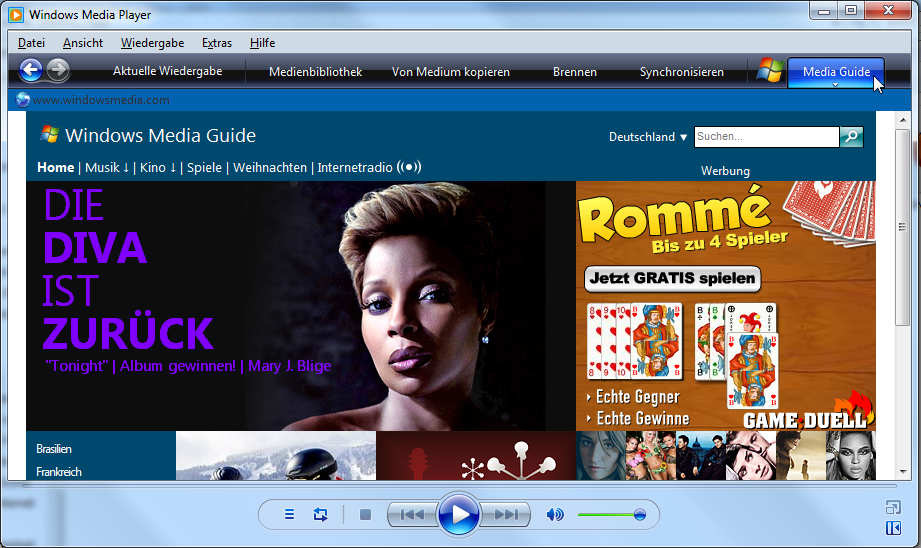Switch to Medienbibliothek tab

click(315, 72)
